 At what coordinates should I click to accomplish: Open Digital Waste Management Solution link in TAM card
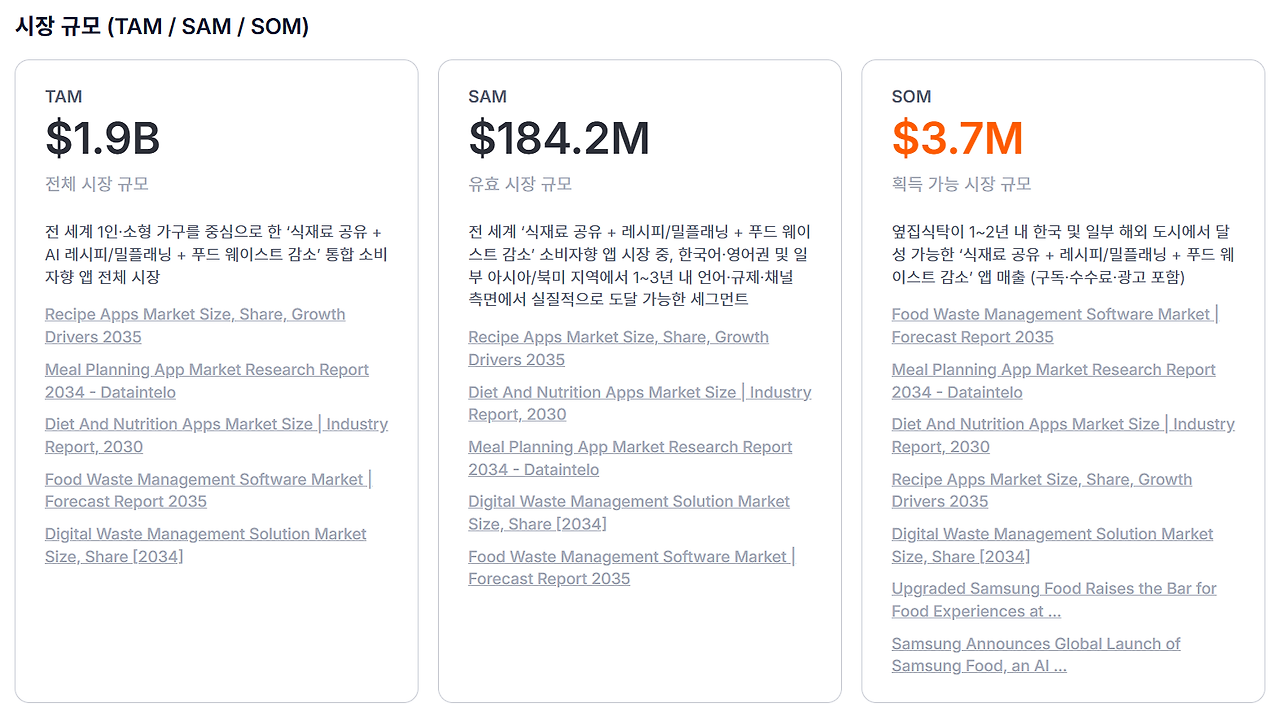click(206, 545)
